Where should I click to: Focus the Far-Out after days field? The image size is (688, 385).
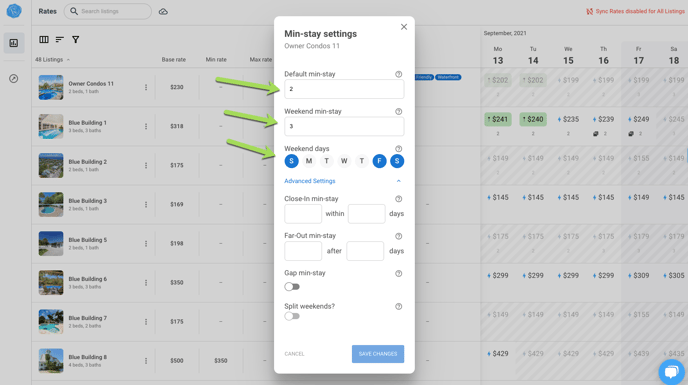pyautogui.click(x=365, y=251)
